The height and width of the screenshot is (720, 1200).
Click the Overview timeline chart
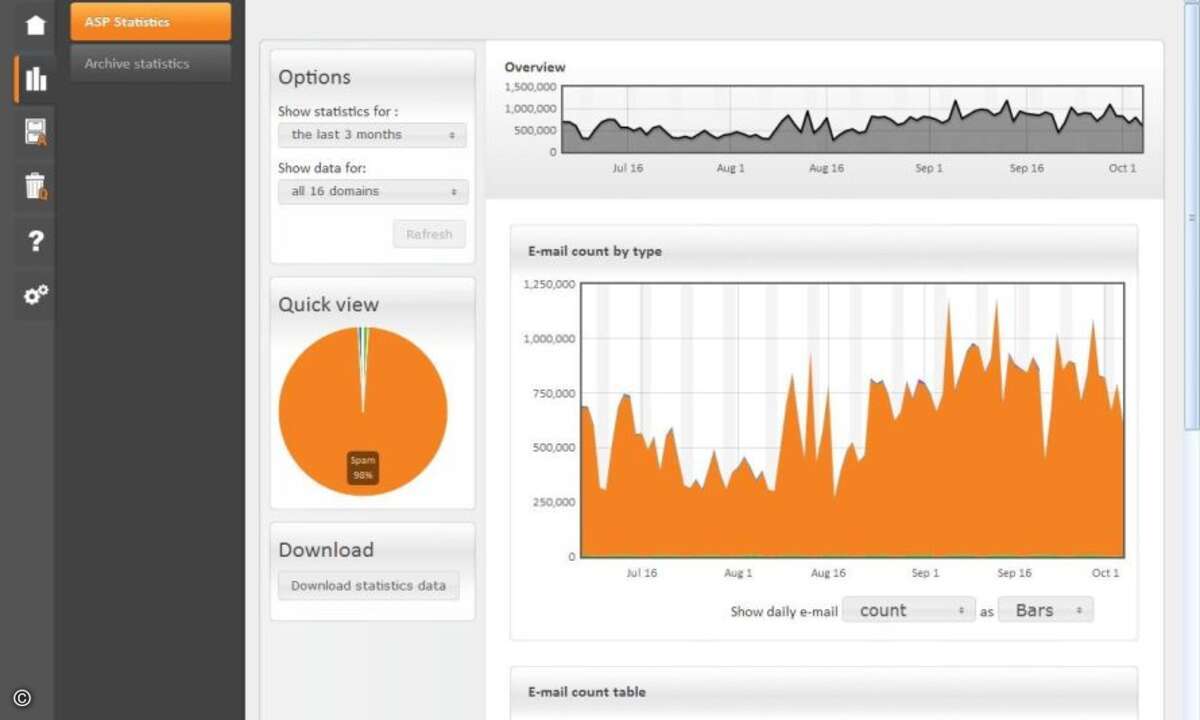pyautogui.click(x=852, y=119)
